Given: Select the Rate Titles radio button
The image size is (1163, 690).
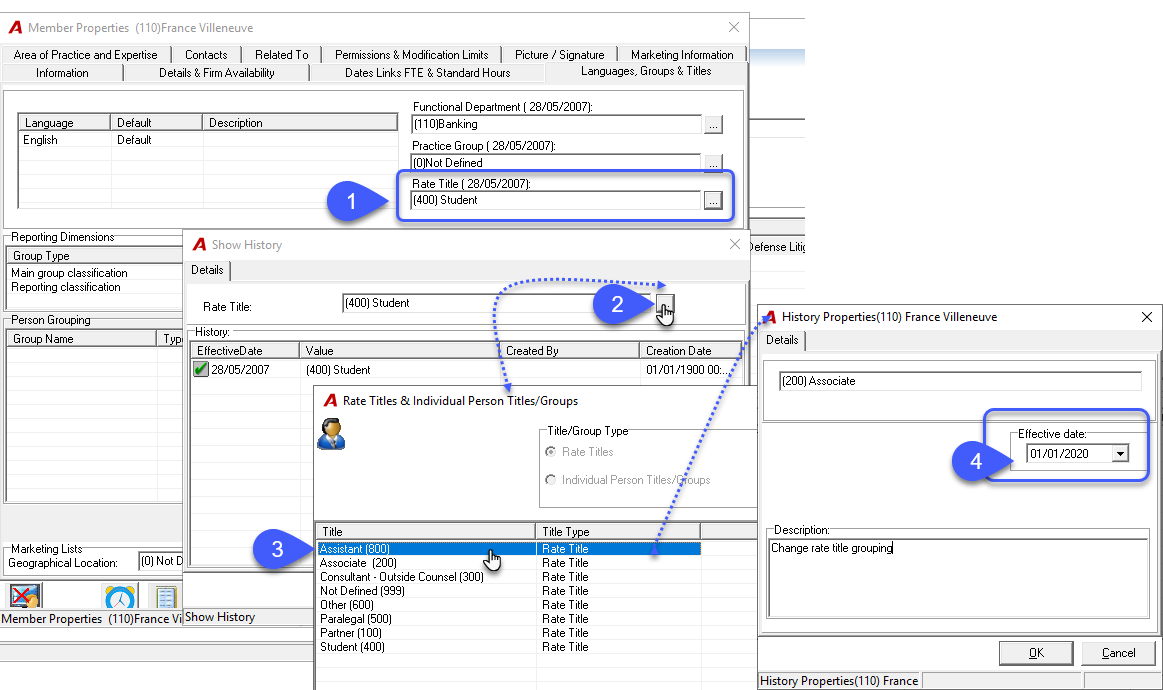Looking at the screenshot, I should [550, 452].
